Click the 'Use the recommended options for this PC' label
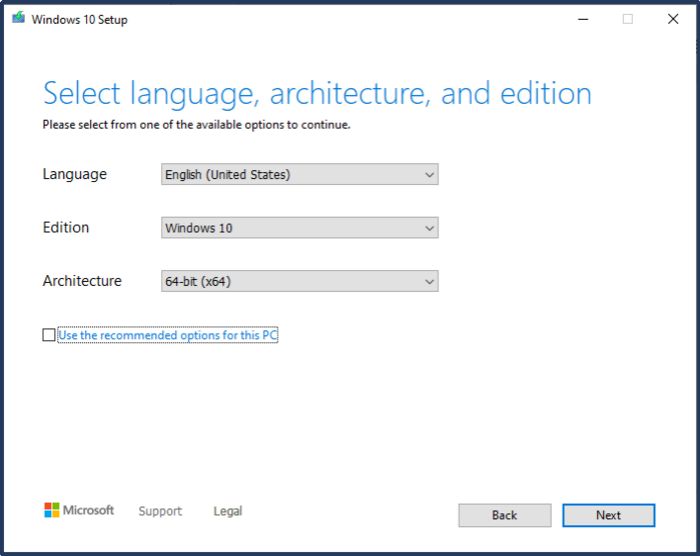Screen dimensions: 700x556 pyautogui.click(x=167, y=336)
